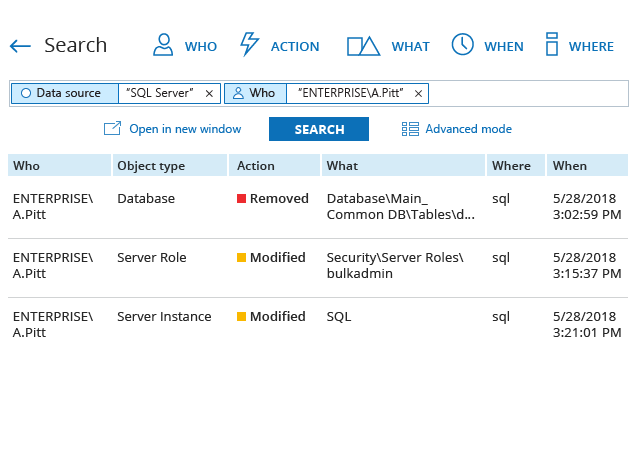Open in new window link
The image size is (640, 450).
click(x=172, y=129)
